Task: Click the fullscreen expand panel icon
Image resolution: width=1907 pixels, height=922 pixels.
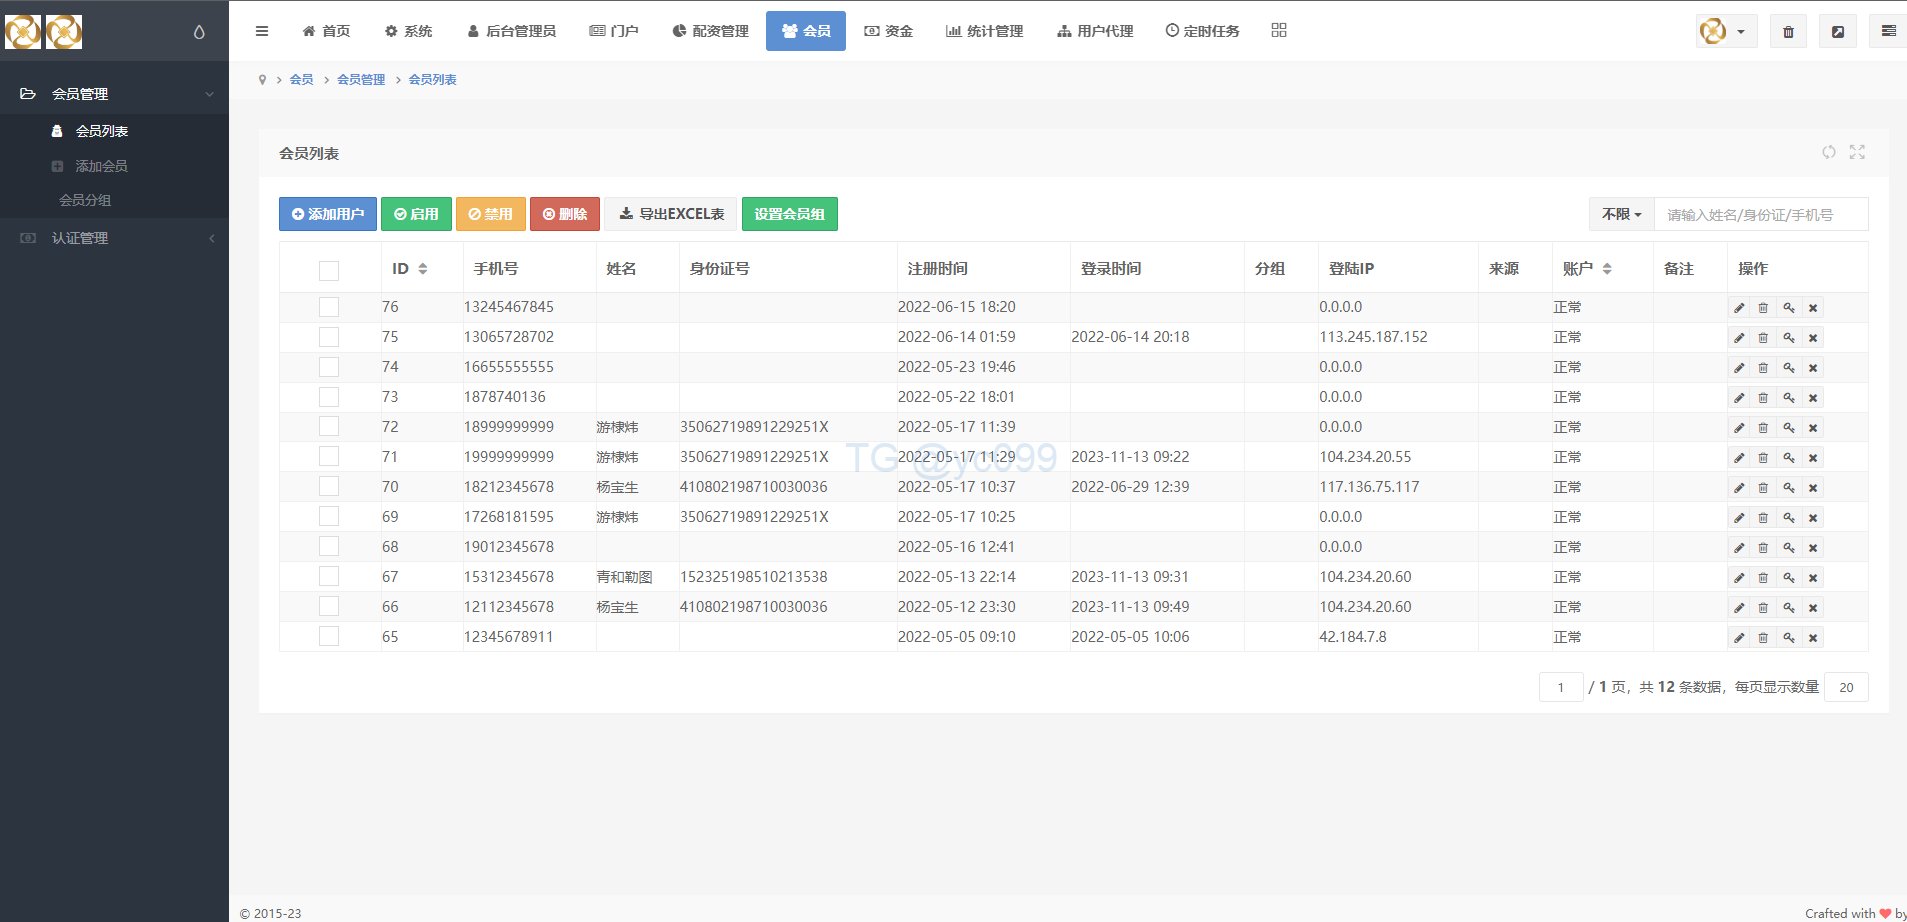Action: click(1857, 152)
